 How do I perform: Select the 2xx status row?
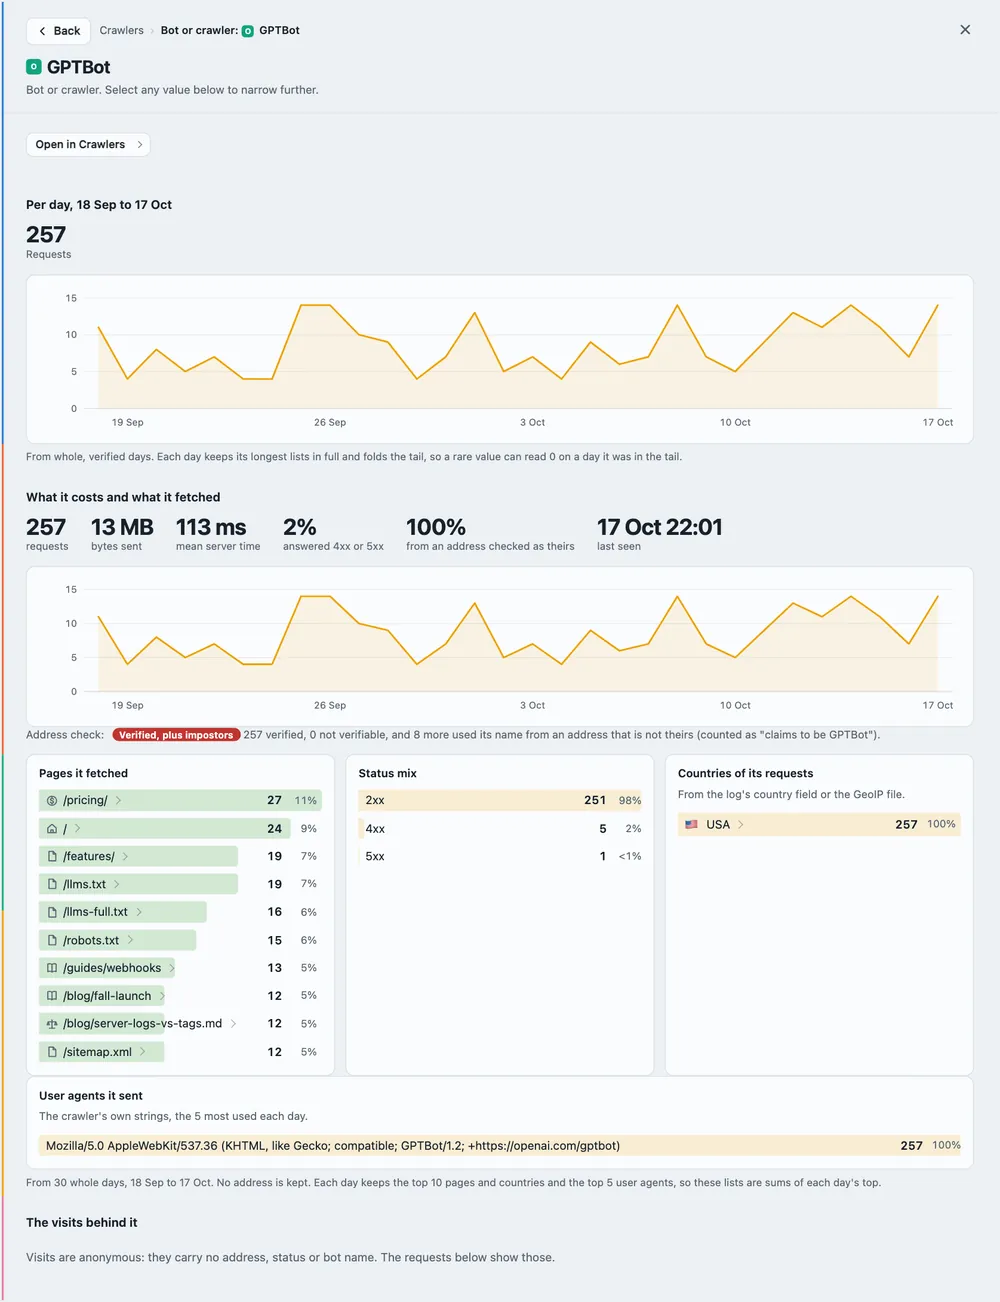coord(500,801)
